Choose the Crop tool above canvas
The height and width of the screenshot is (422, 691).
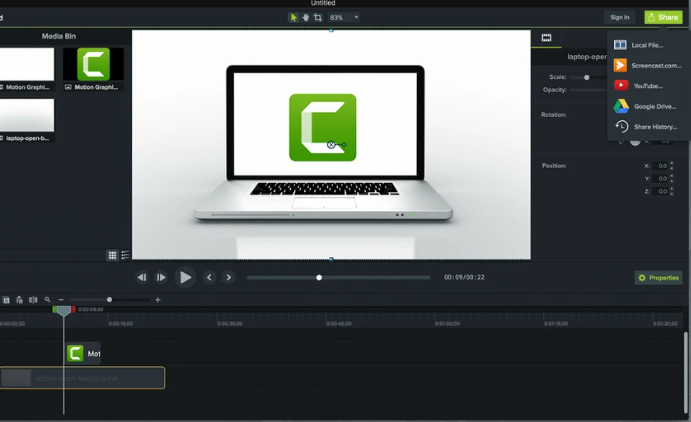click(x=318, y=18)
